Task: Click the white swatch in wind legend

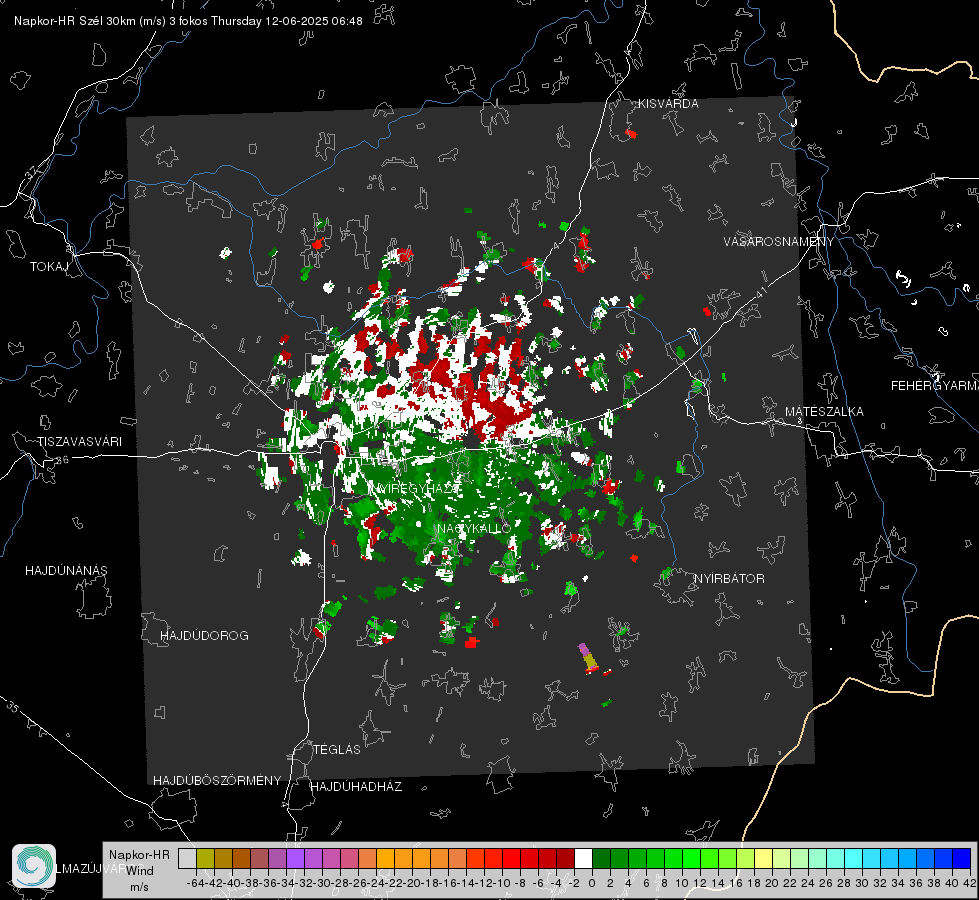Action: pos(583,859)
